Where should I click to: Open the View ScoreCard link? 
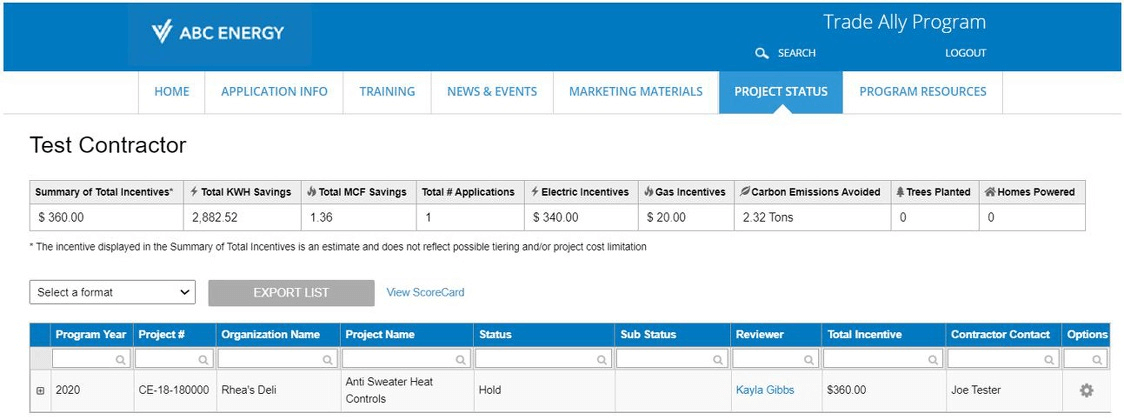(x=425, y=292)
